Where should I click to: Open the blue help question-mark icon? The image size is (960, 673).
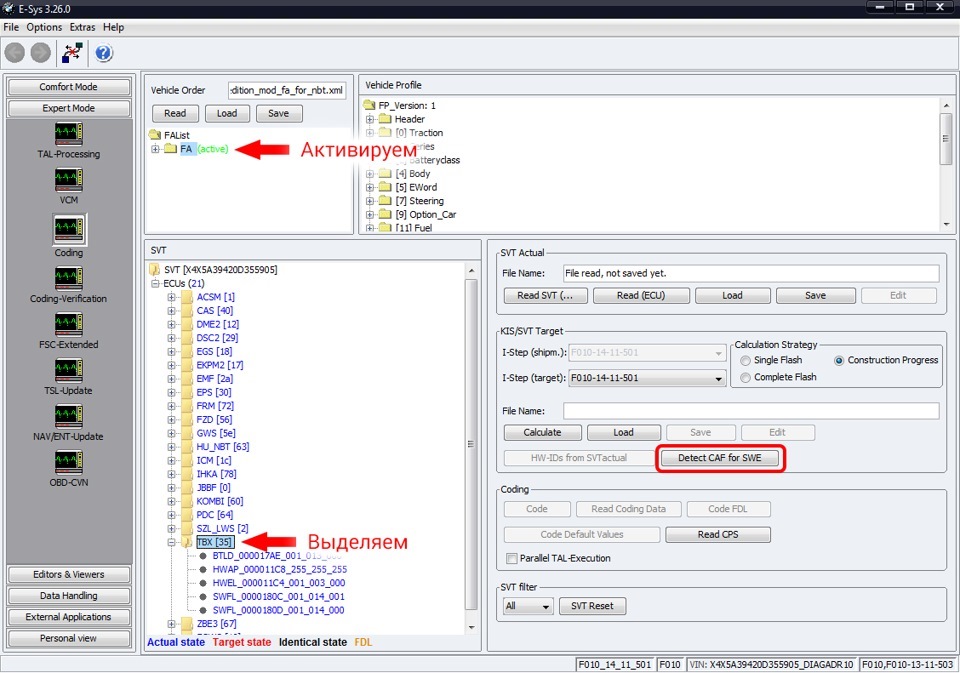tap(103, 53)
